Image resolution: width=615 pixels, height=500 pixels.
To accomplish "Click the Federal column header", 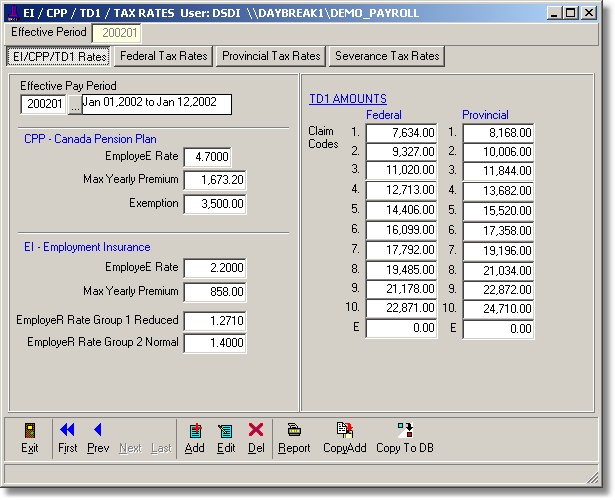I will (384, 115).
